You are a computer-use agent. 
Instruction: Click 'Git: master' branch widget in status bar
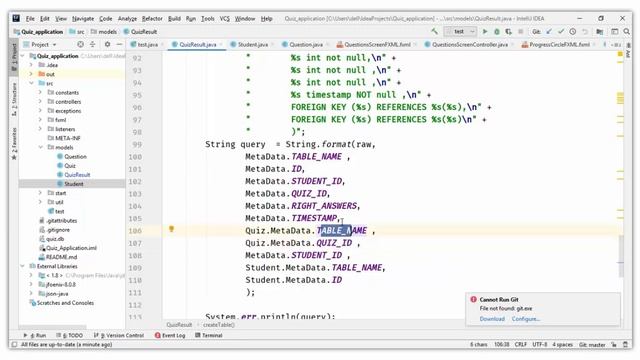click(x=592, y=344)
